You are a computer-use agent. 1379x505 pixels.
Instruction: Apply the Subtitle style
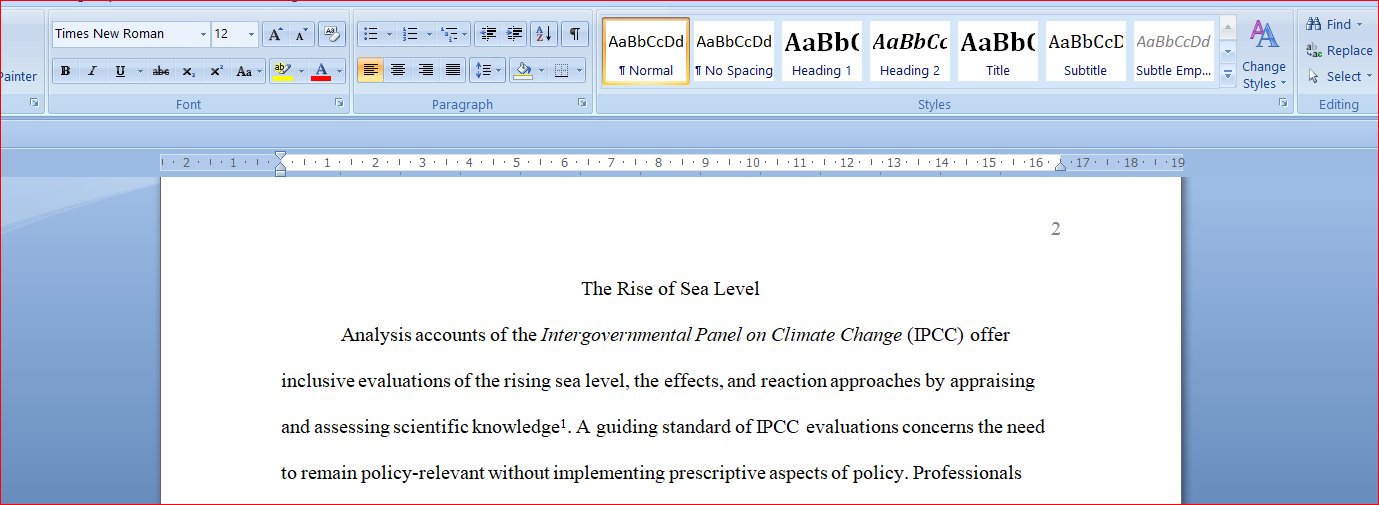click(x=1086, y=51)
